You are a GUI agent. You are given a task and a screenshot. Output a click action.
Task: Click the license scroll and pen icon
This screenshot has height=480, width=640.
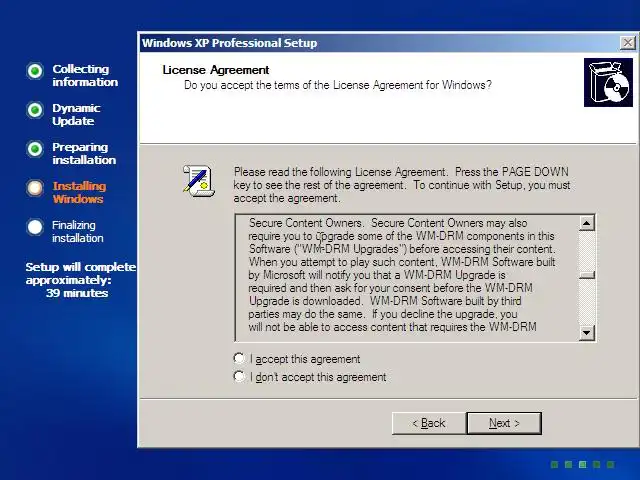[199, 180]
